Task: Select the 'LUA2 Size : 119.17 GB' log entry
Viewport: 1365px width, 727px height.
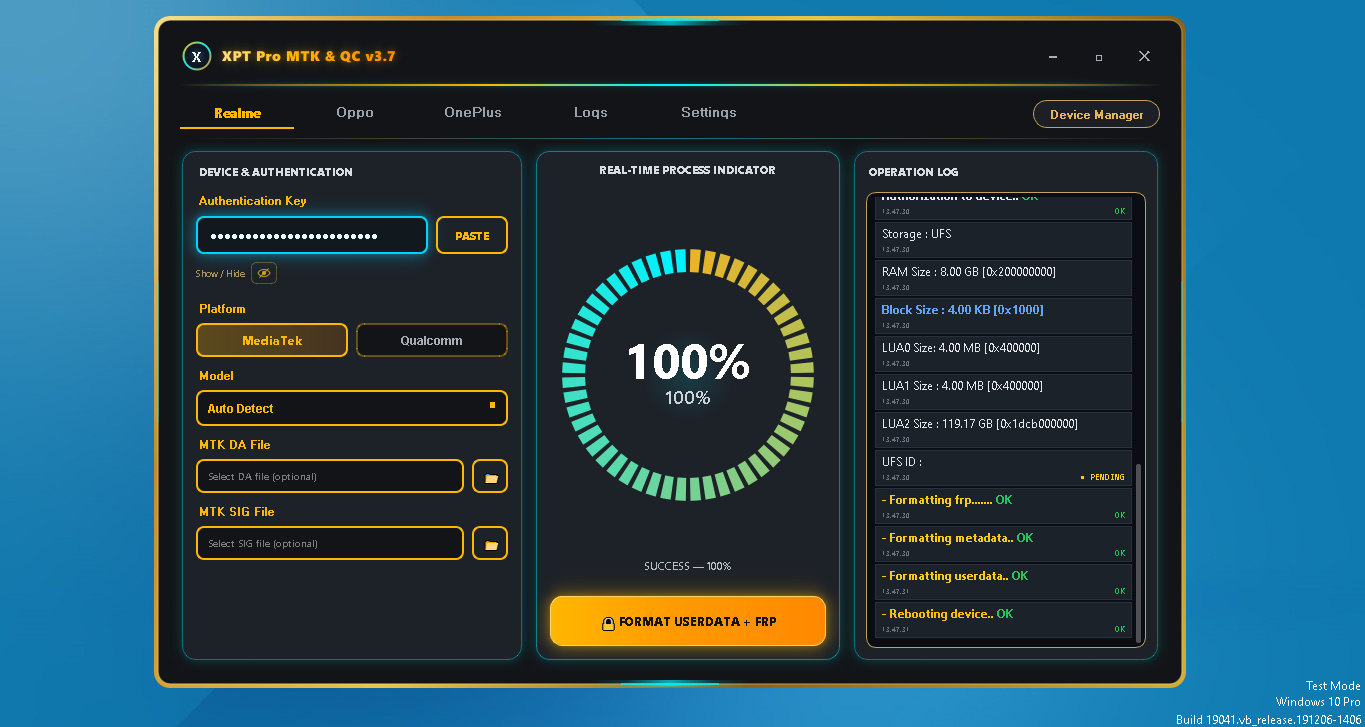Action: (x=1003, y=430)
